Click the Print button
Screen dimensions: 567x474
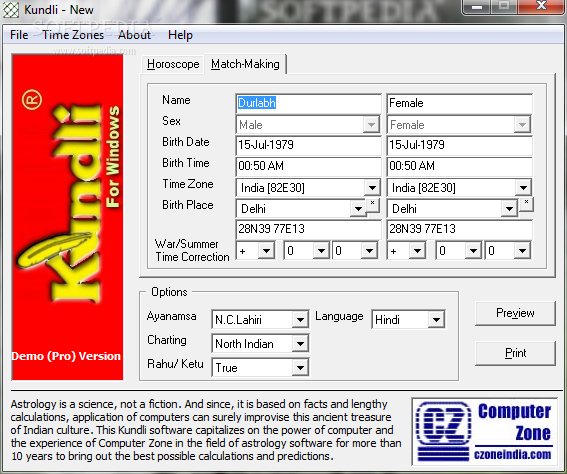pos(515,353)
